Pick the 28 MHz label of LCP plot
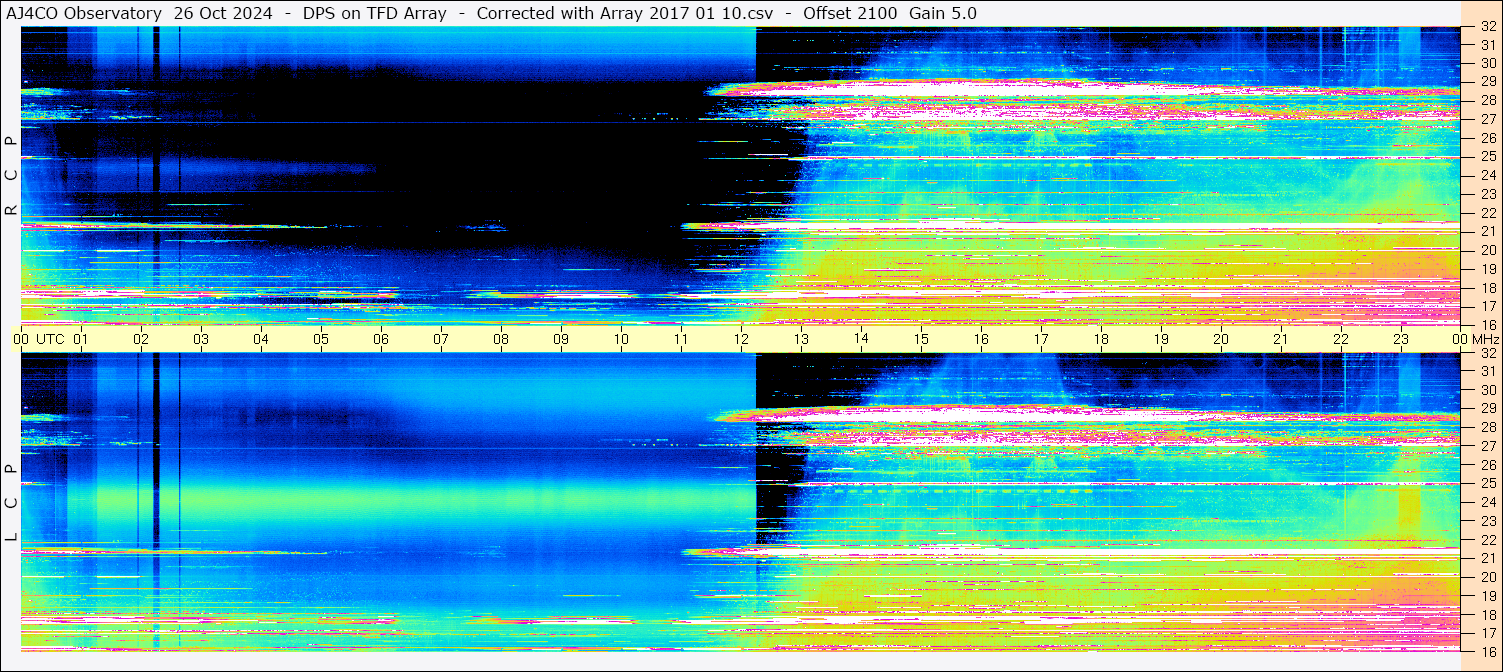The image size is (1503, 672). tap(1487, 427)
